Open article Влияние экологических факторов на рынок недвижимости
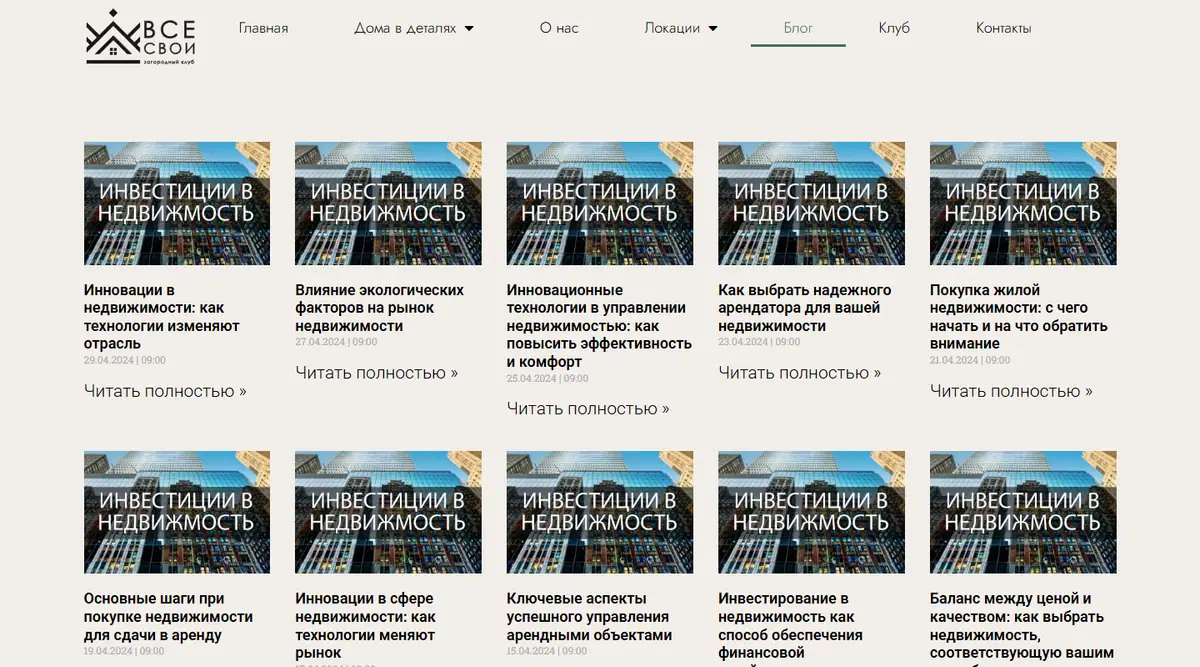The height and width of the screenshot is (667, 1200). [x=380, y=308]
